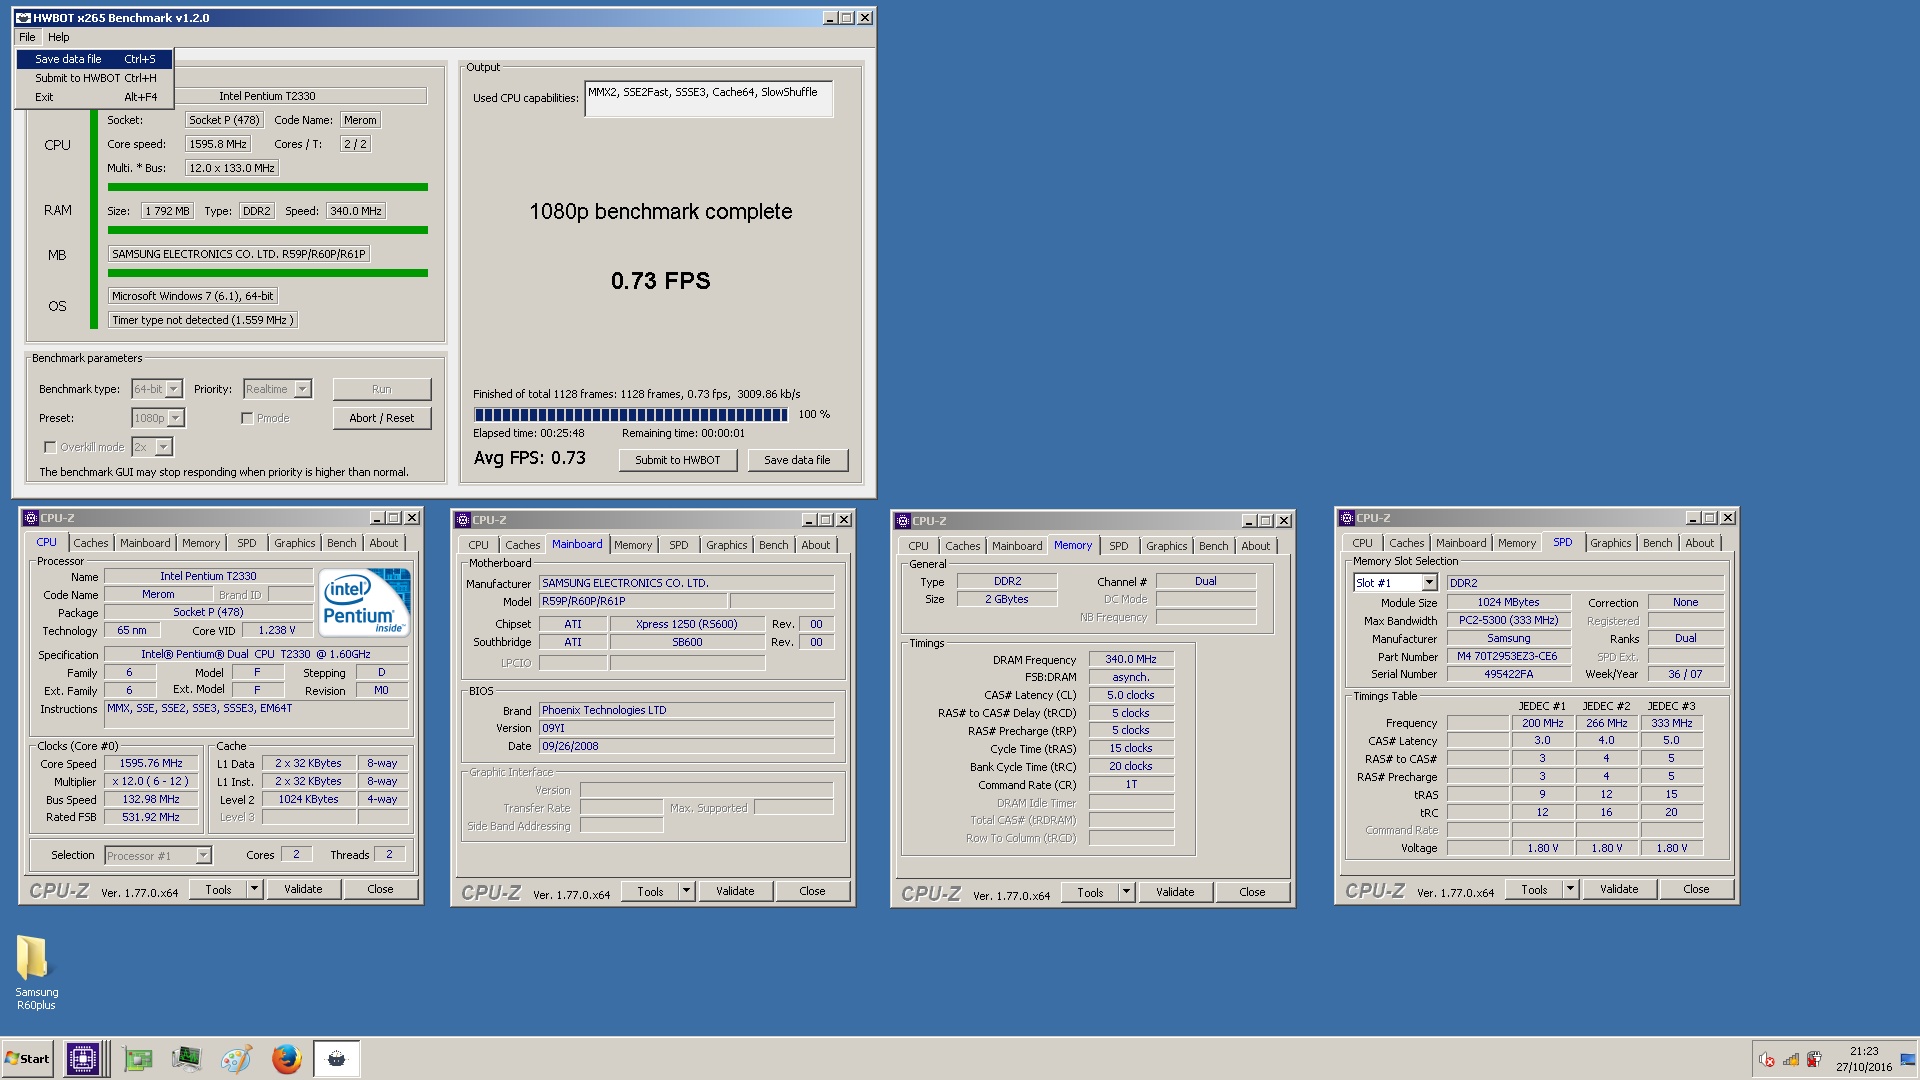1920x1080 pixels.
Task: Click BIOS Date 09/26/2008 field
Action: 686,746
